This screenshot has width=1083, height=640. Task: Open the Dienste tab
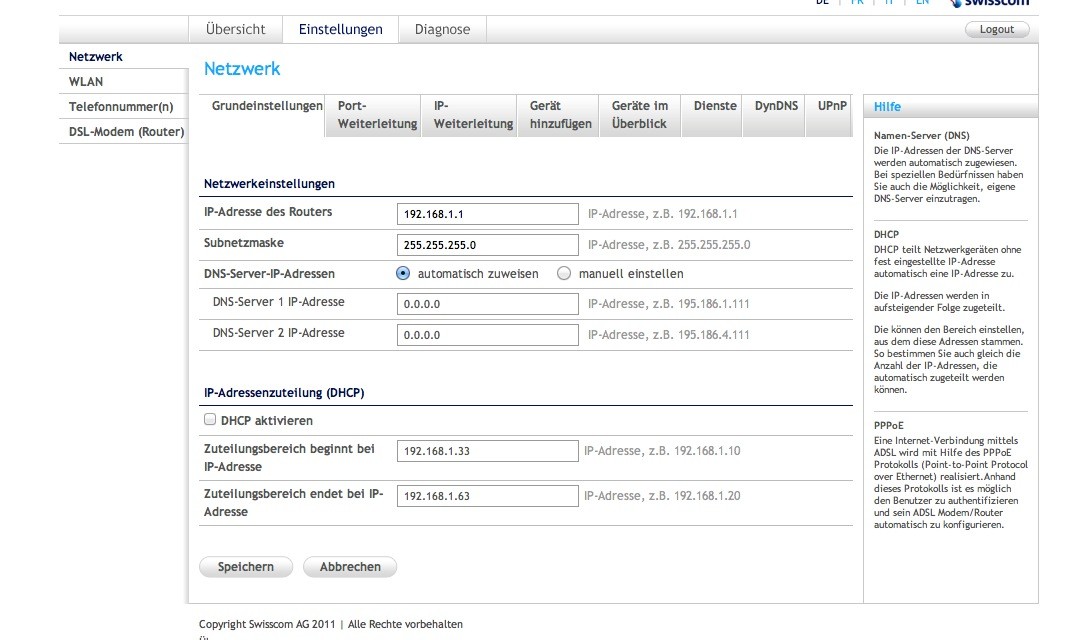click(x=715, y=106)
